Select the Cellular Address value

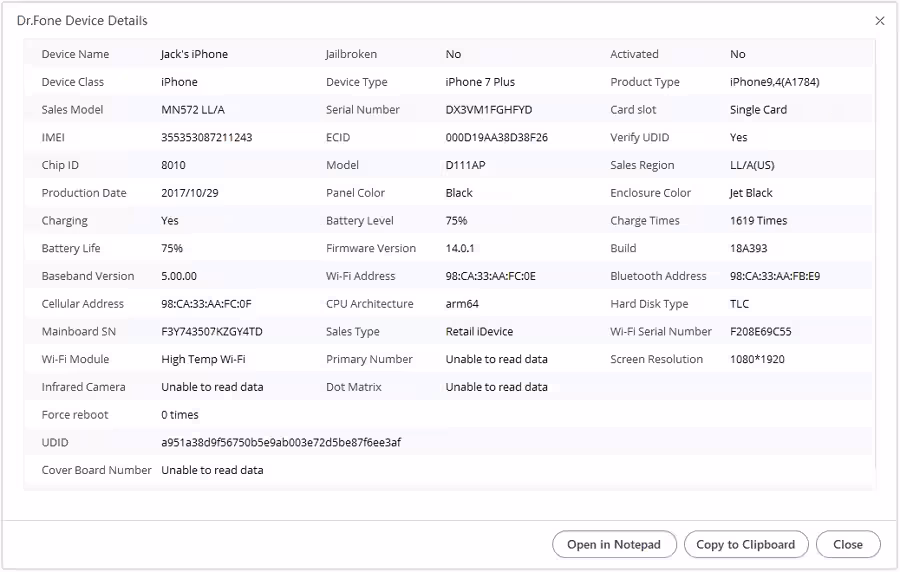(x=206, y=304)
